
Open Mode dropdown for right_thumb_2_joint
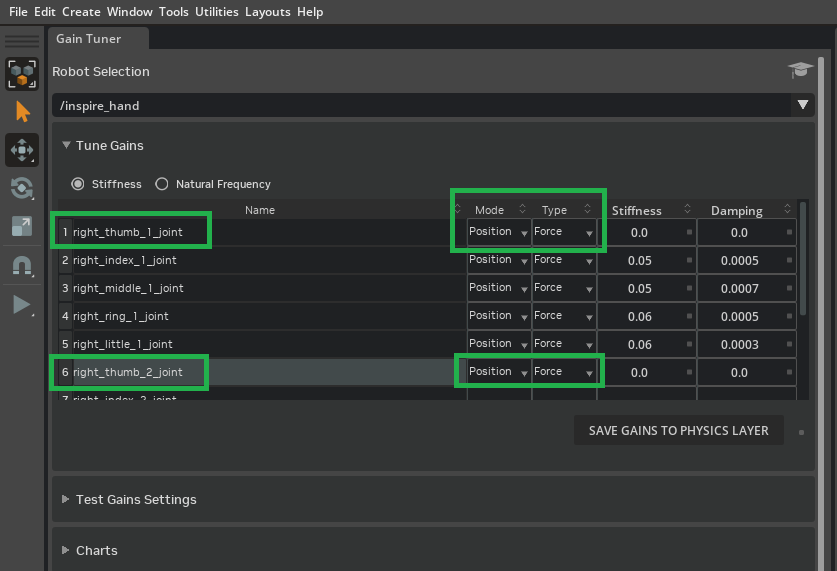(x=499, y=372)
